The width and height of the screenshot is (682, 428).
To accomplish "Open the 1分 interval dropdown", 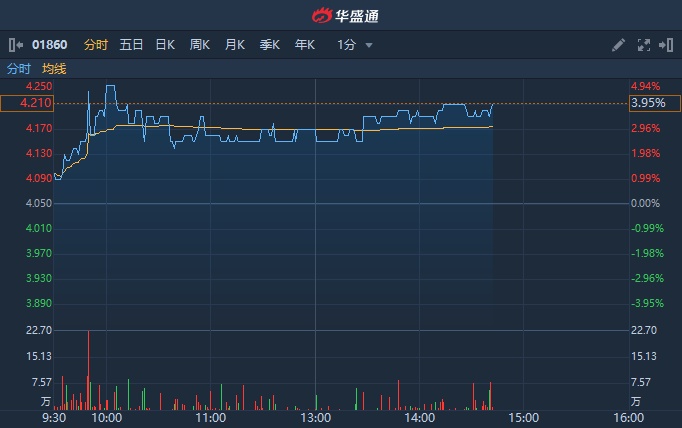I will pyautogui.click(x=355, y=45).
